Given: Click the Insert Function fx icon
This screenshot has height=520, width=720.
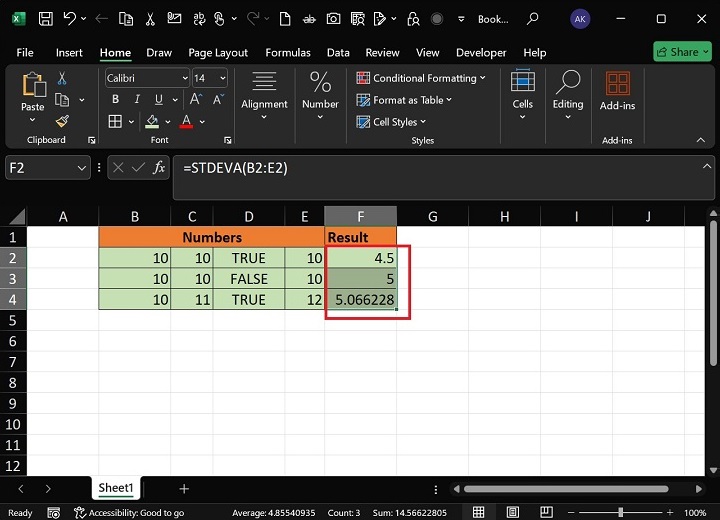Looking at the screenshot, I should tap(158, 168).
